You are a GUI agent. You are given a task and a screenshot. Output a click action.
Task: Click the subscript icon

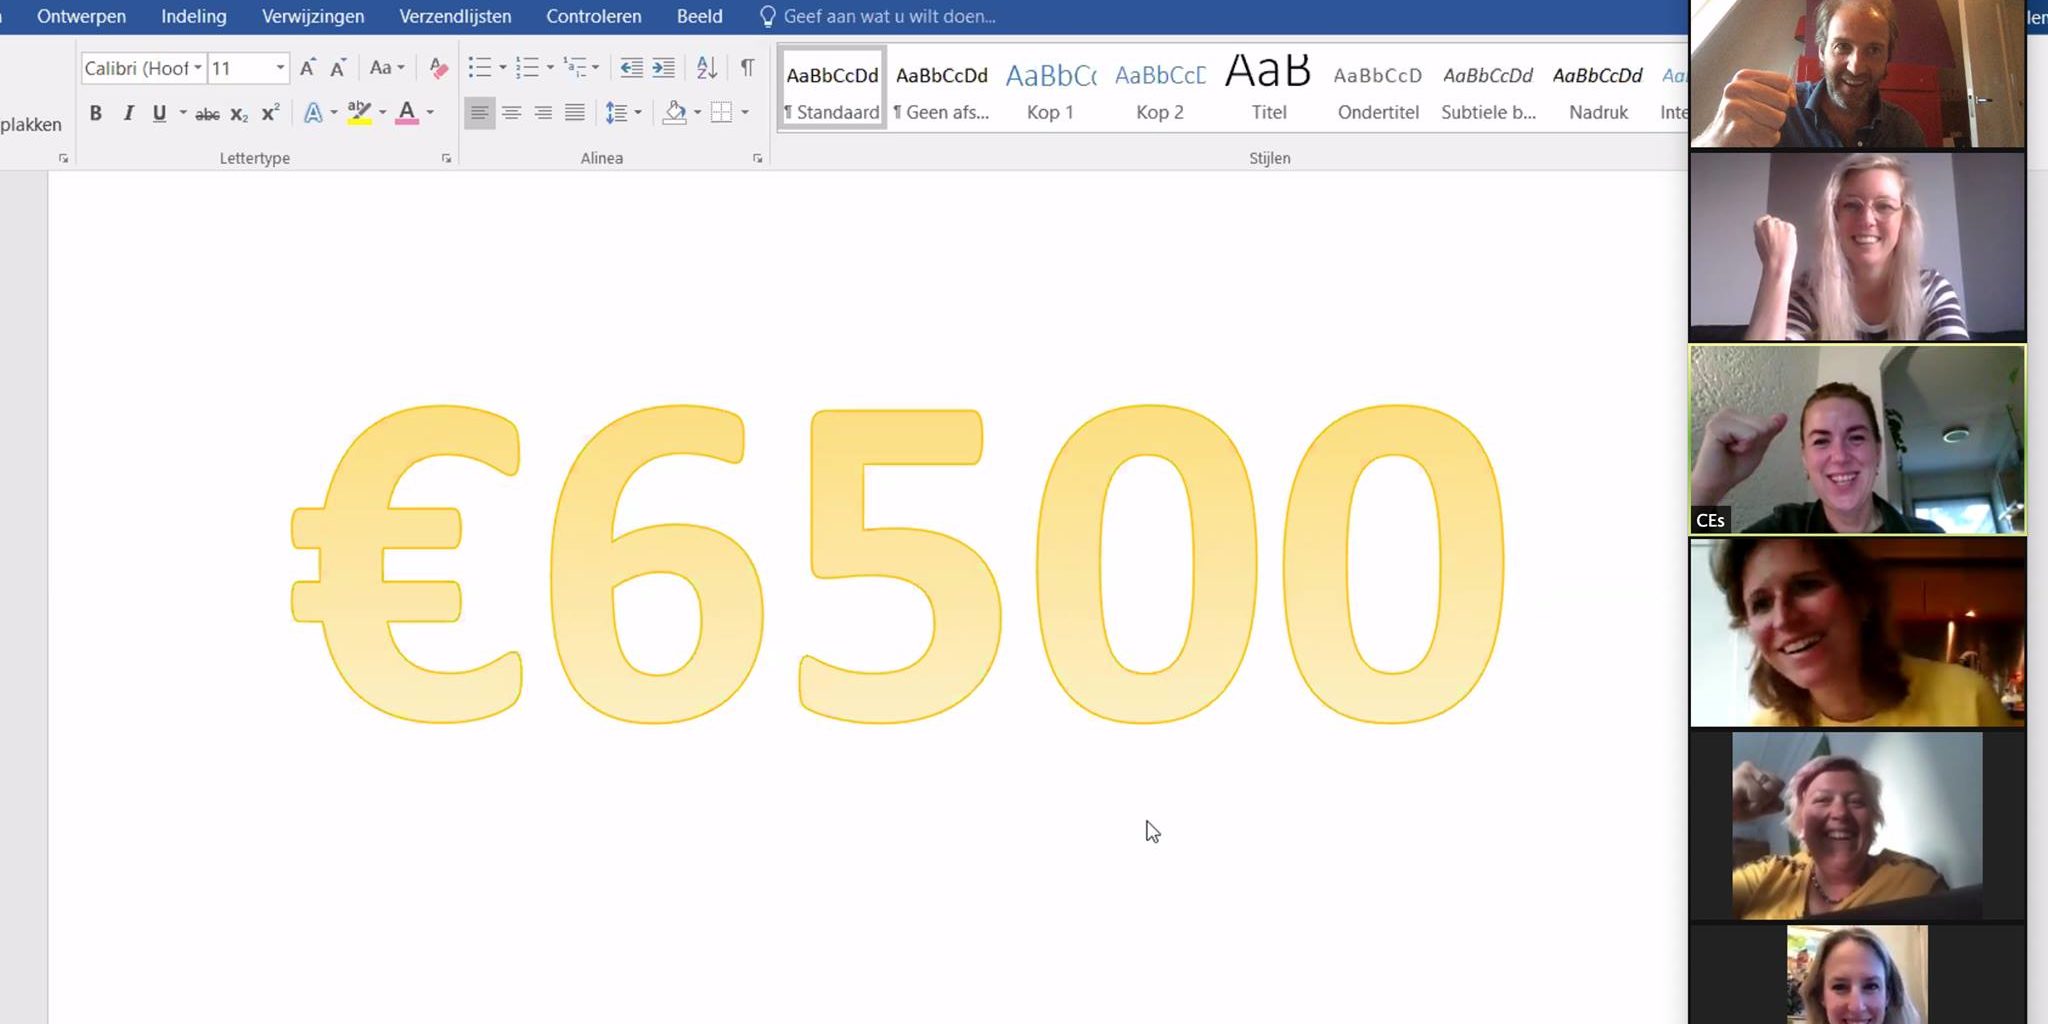[x=239, y=114]
